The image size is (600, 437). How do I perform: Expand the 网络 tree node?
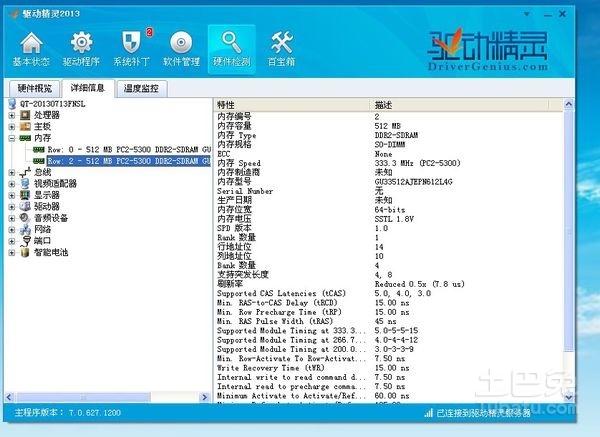[x=12, y=230]
